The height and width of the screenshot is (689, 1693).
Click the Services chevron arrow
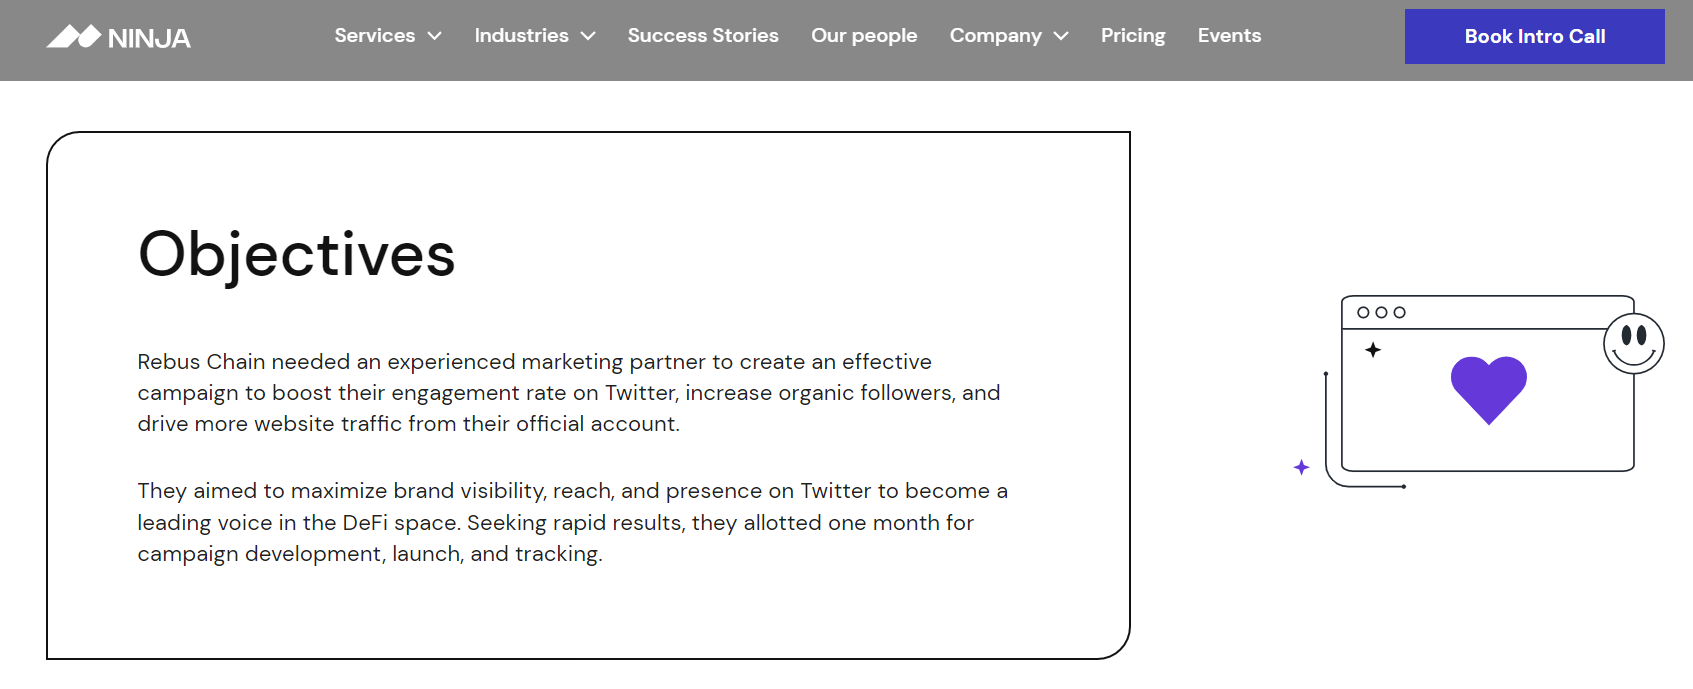point(434,36)
